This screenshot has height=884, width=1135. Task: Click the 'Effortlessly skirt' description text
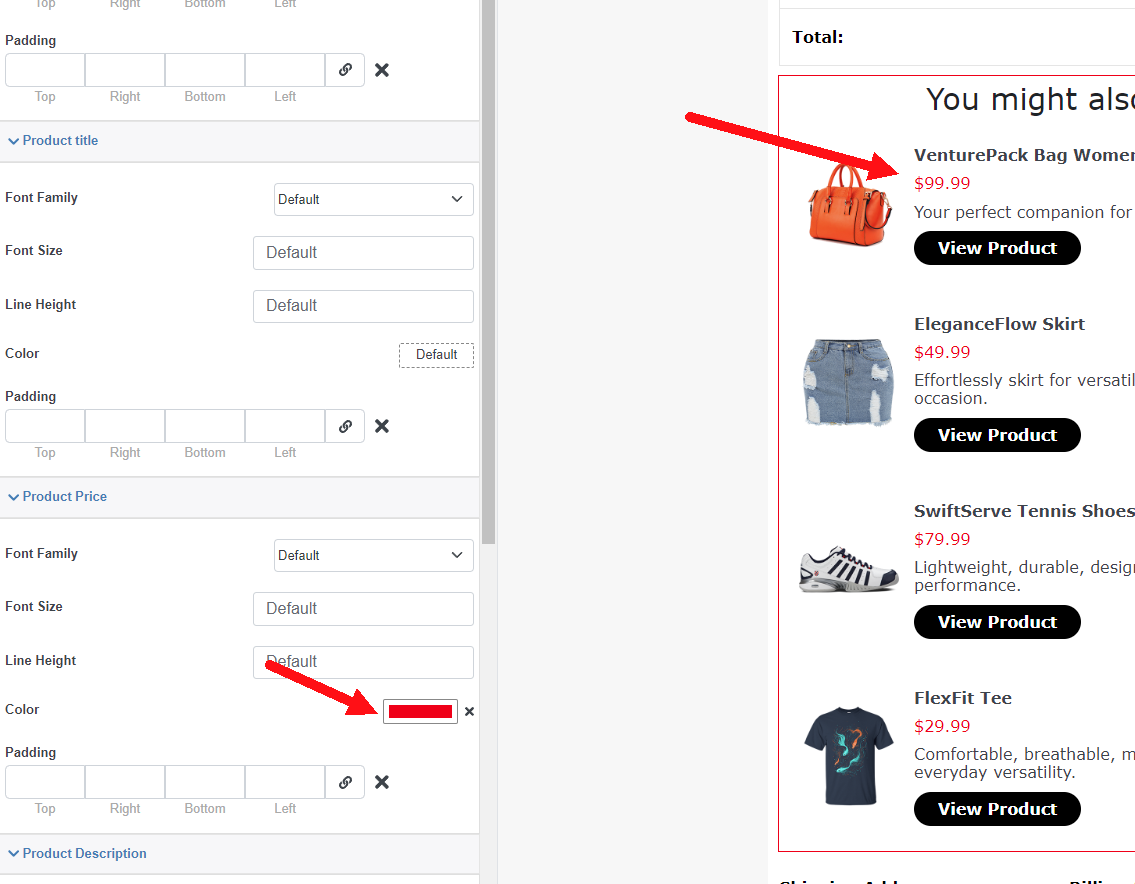pyautogui.click(x=1024, y=390)
